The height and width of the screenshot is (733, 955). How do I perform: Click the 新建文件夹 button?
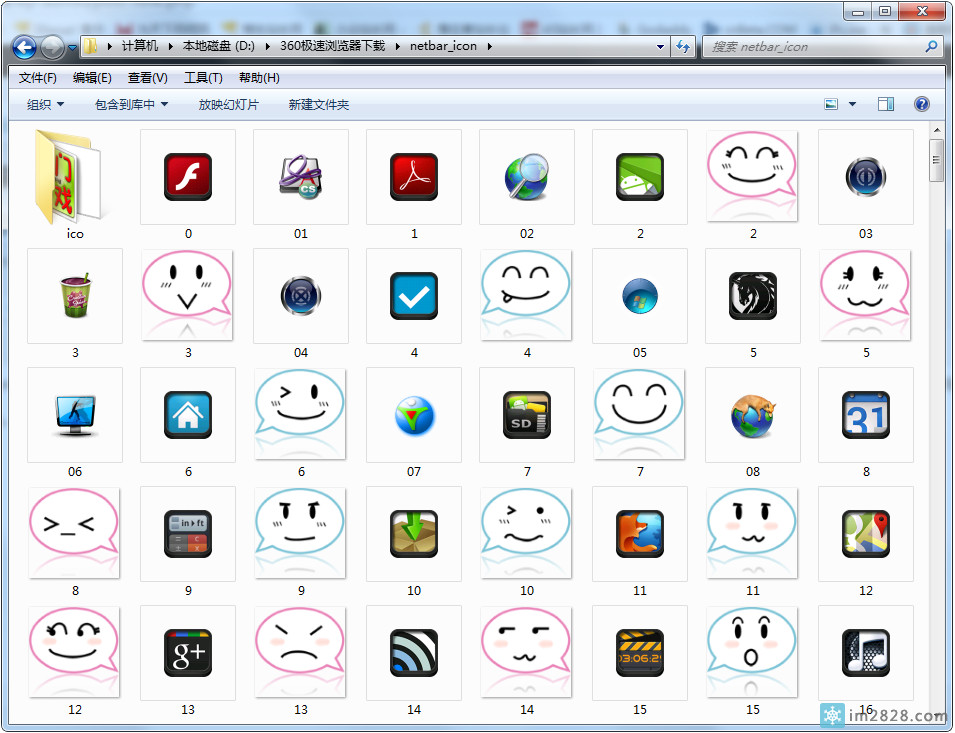click(x=318, y=104)
